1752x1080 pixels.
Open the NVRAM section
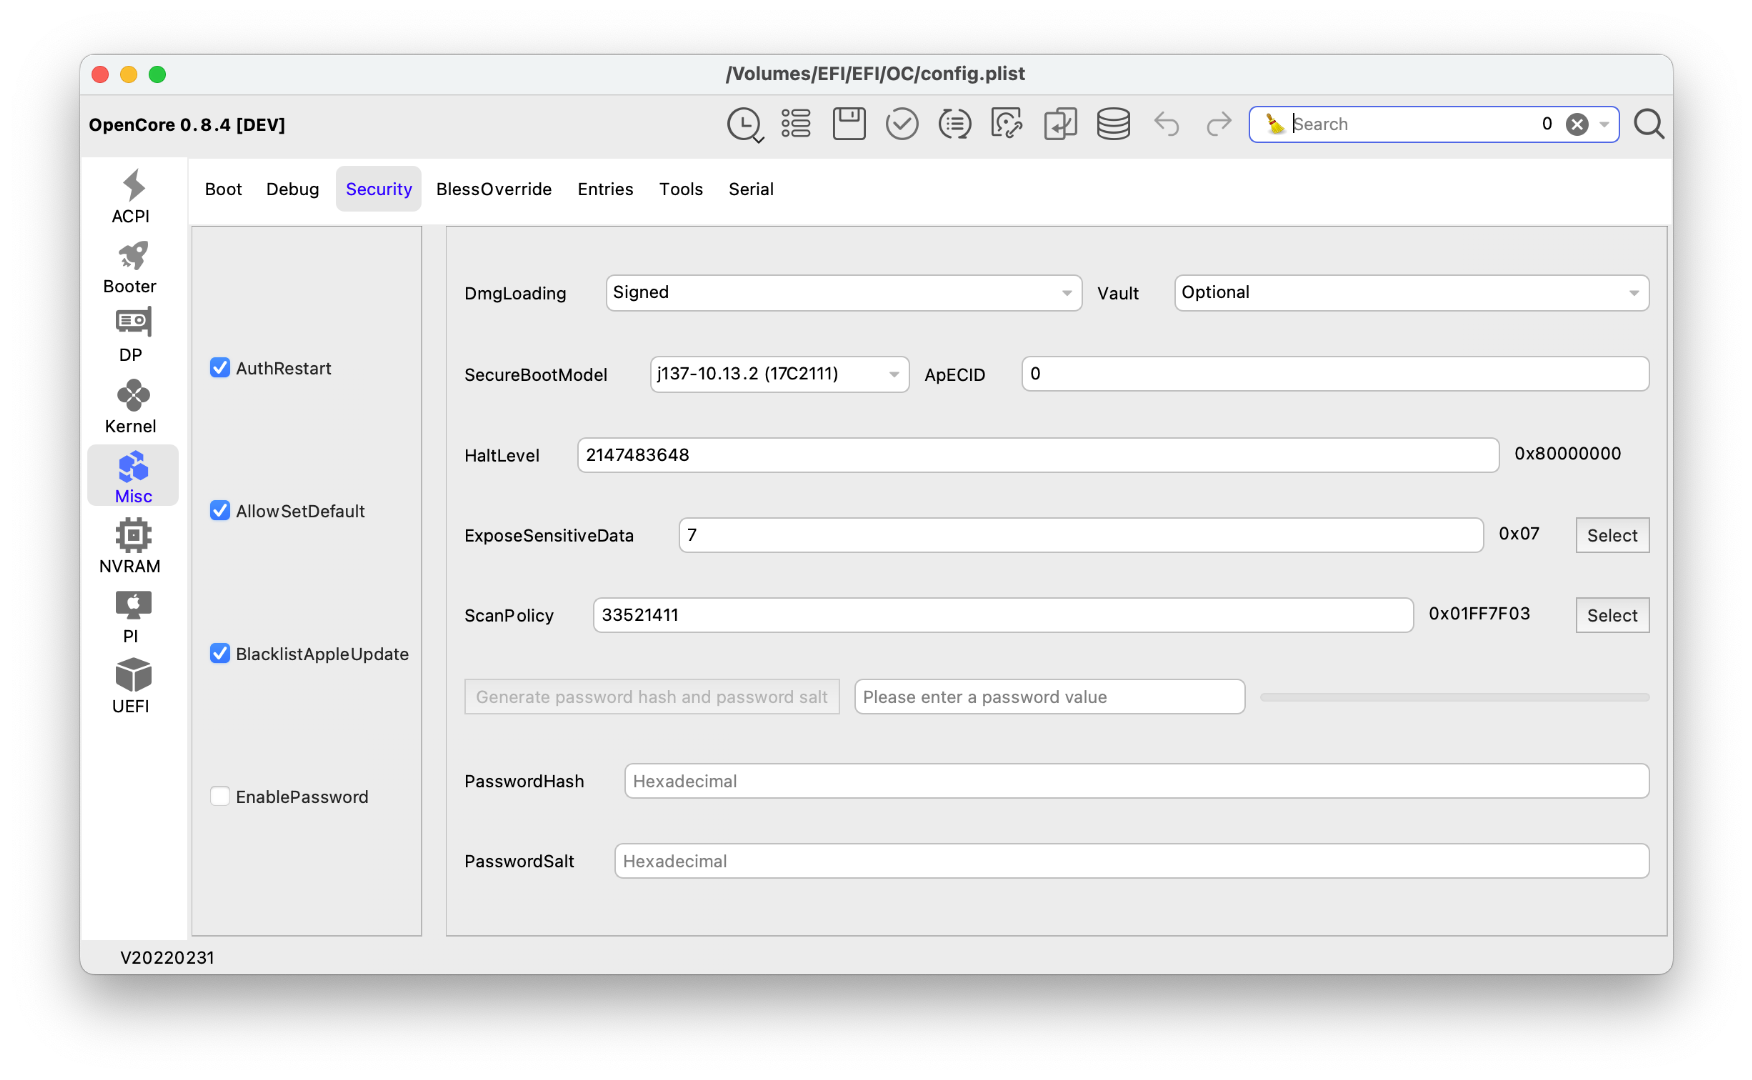point(131,547)
